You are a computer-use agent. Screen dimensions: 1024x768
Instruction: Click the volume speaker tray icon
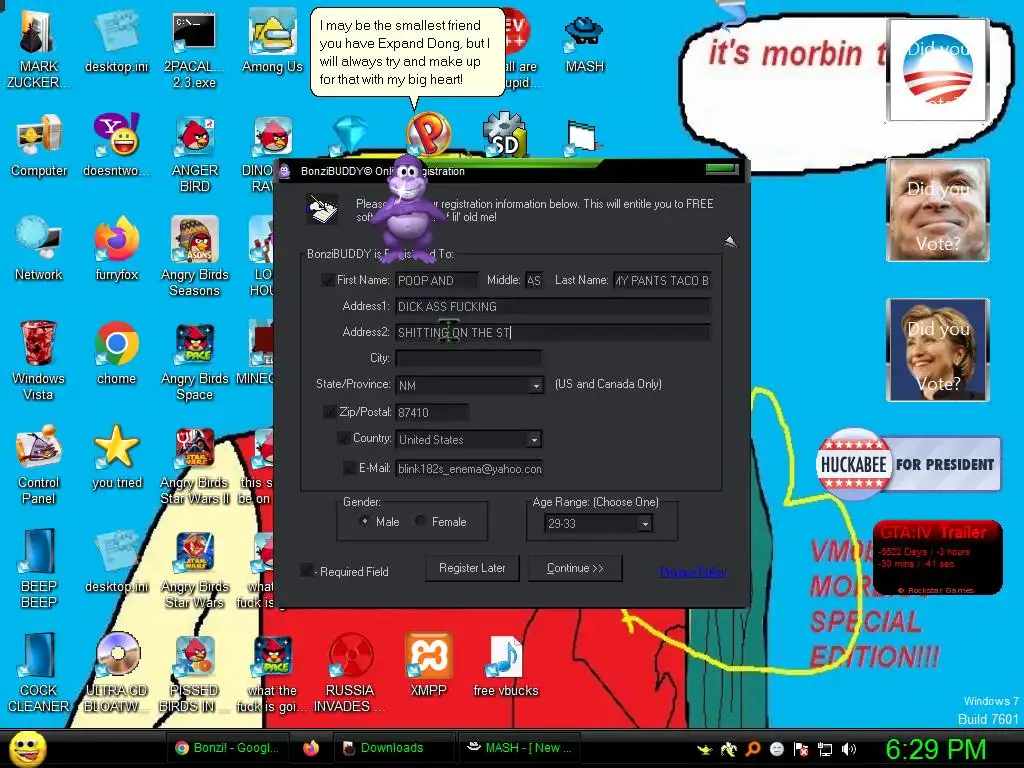pyautogui.click(x=849, y=749)
